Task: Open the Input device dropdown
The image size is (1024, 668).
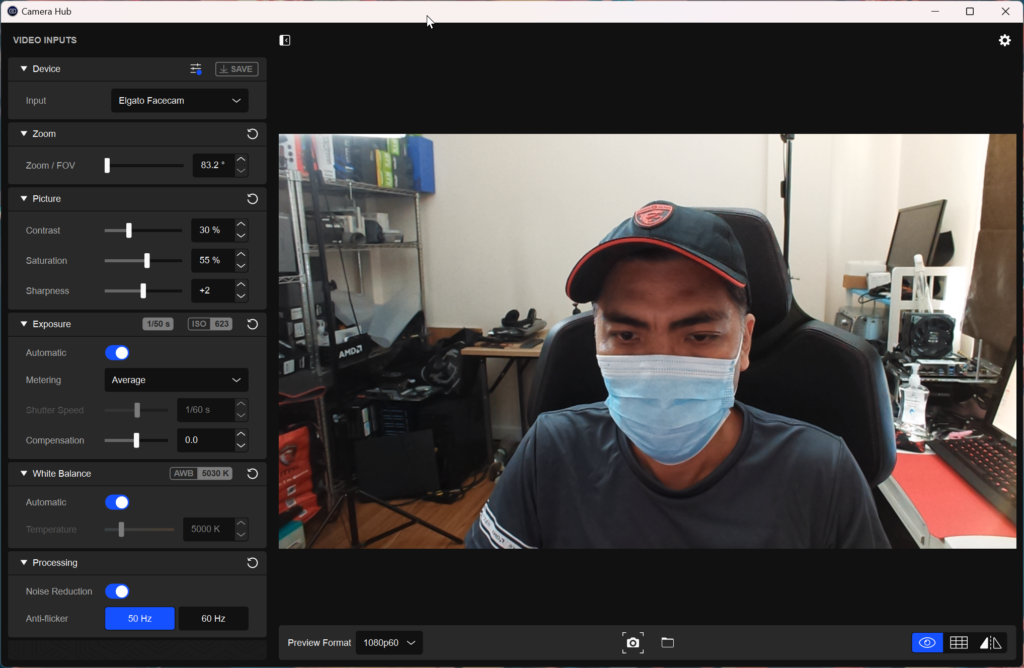Action: point(179,101)
